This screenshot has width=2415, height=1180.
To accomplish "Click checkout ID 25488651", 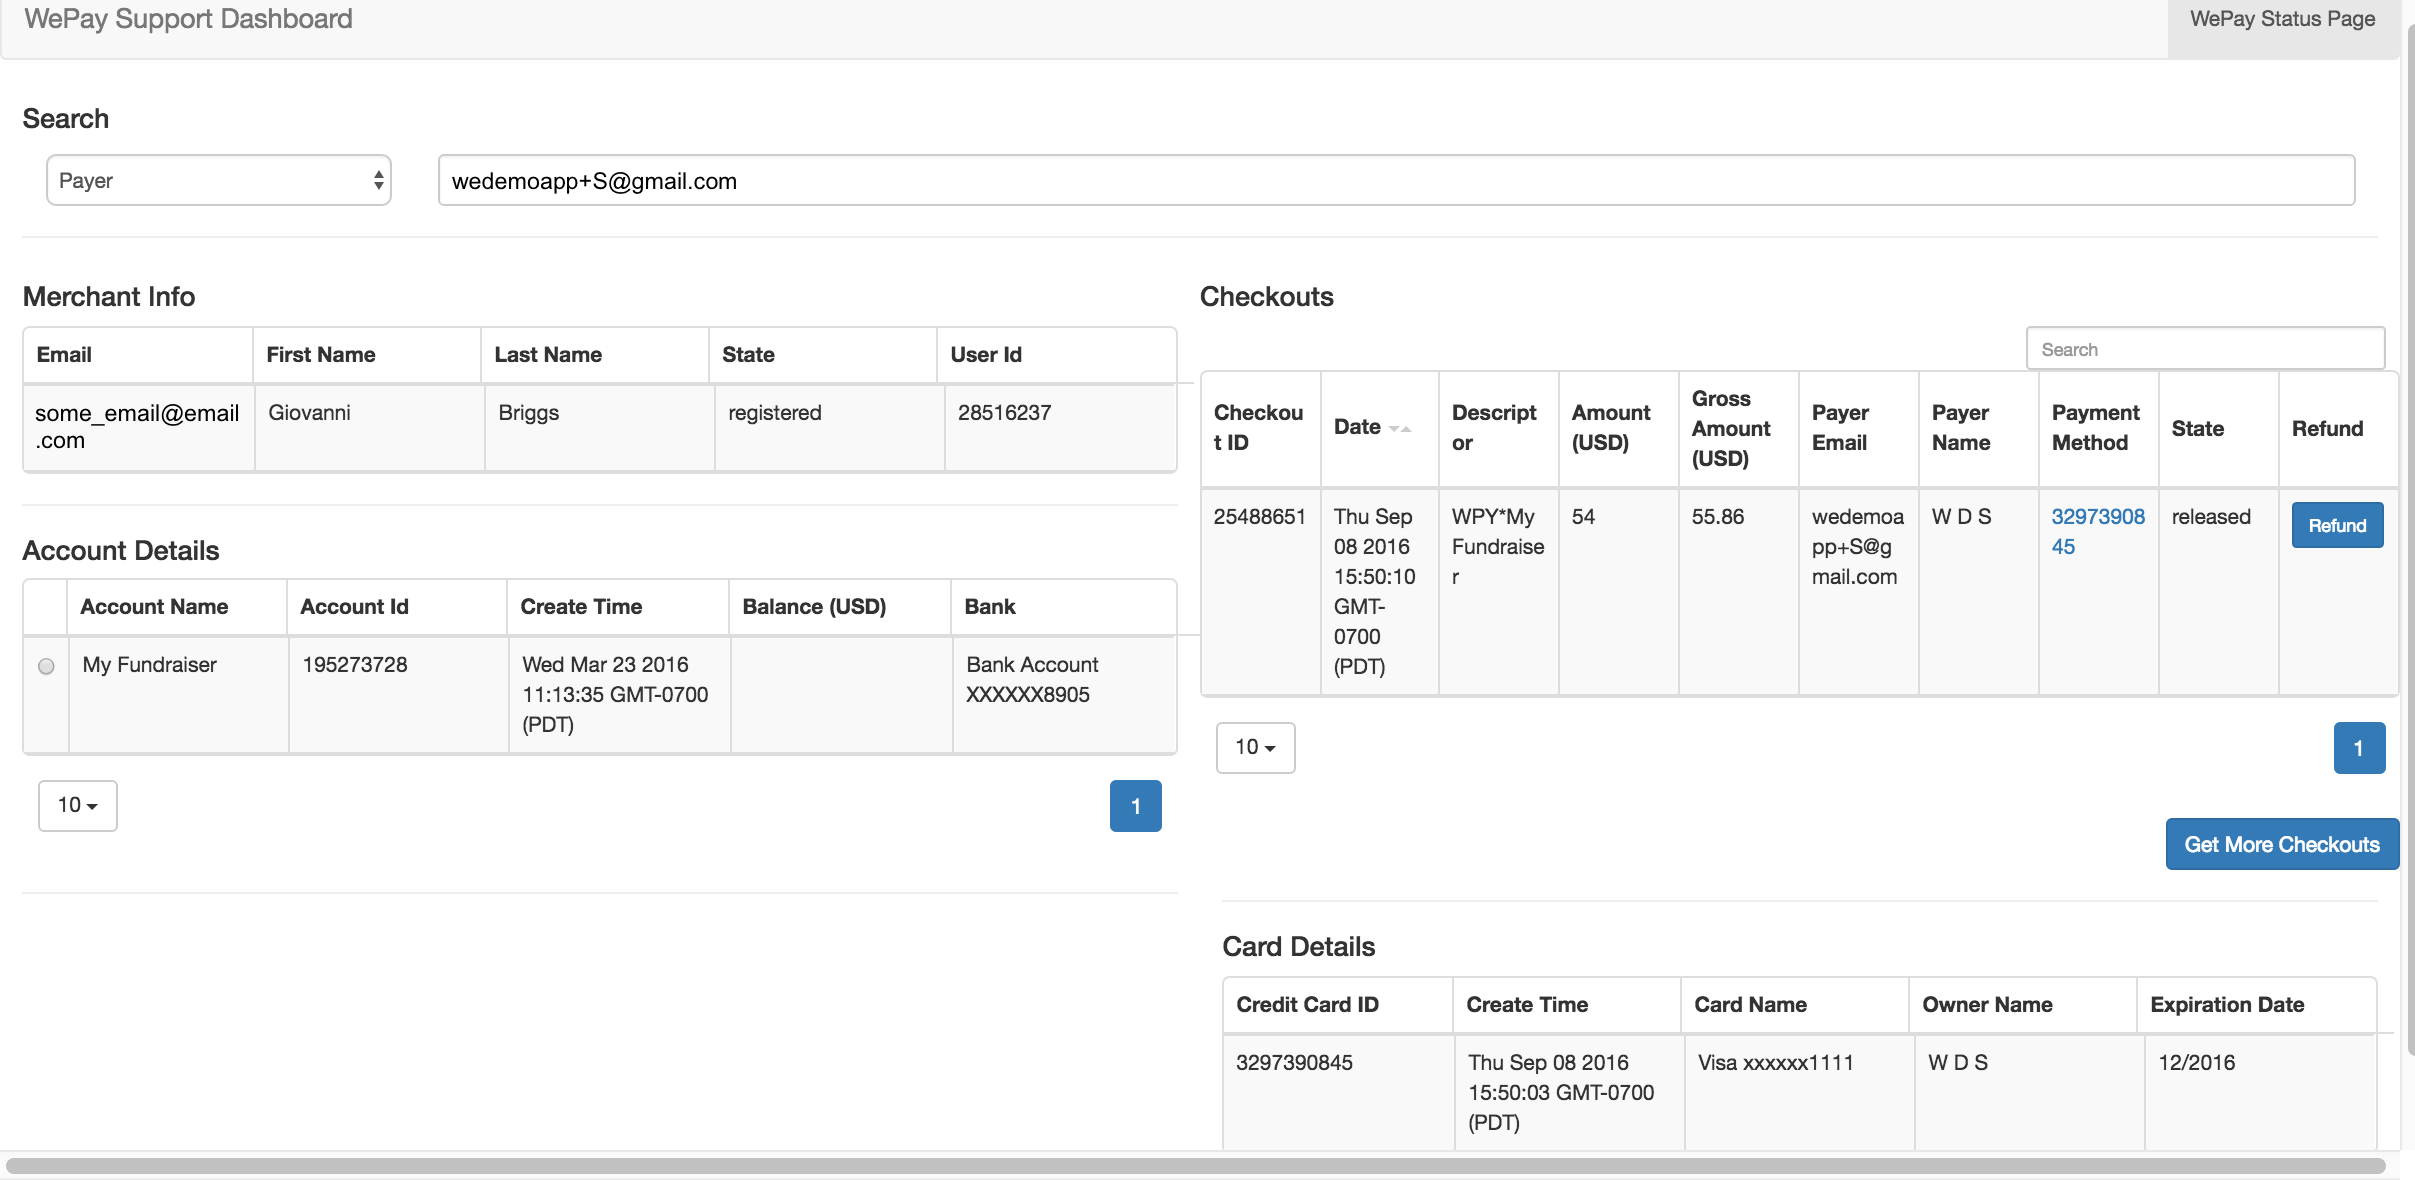I will coord(1260,517).
